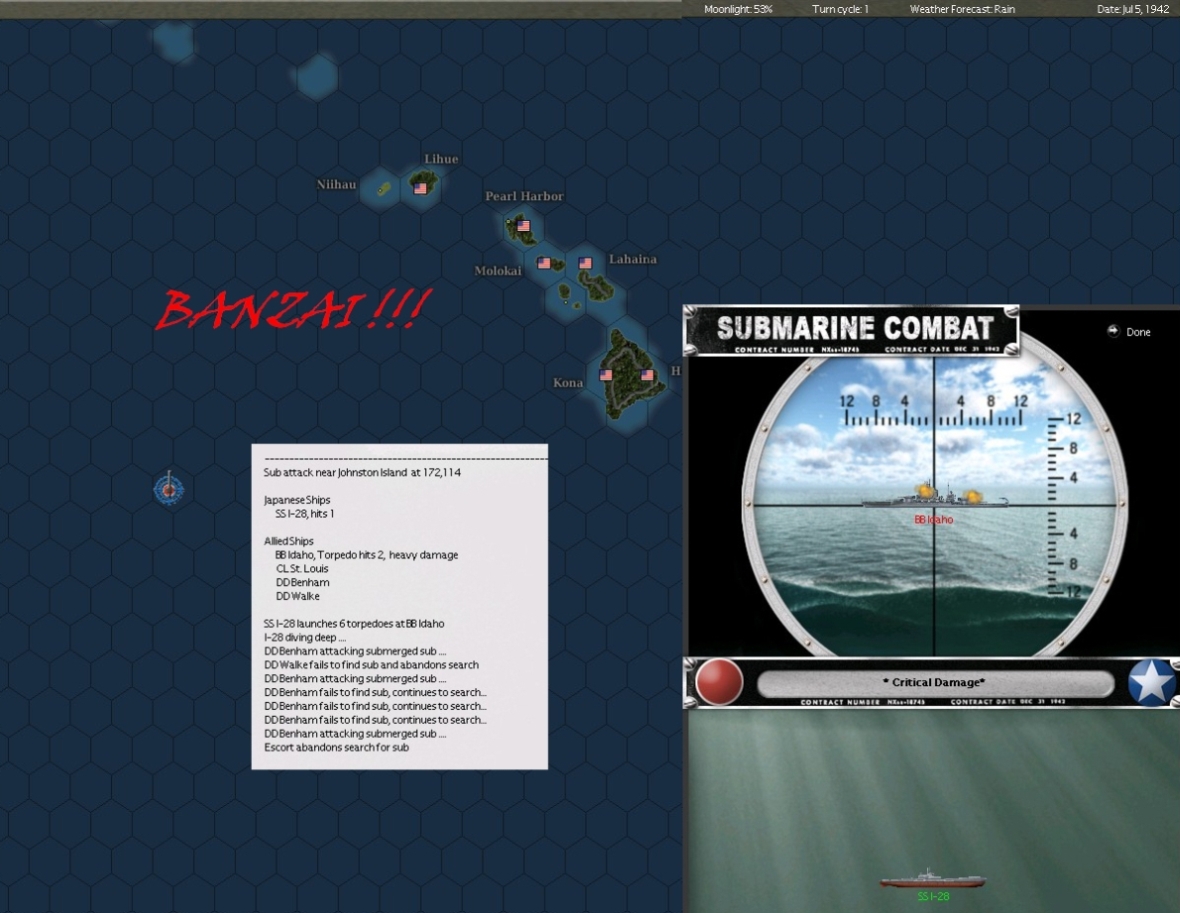The image size is (1180, 913).
Task: Click the 'SS I-28, hits 1' line
Action: click(304, 513)
